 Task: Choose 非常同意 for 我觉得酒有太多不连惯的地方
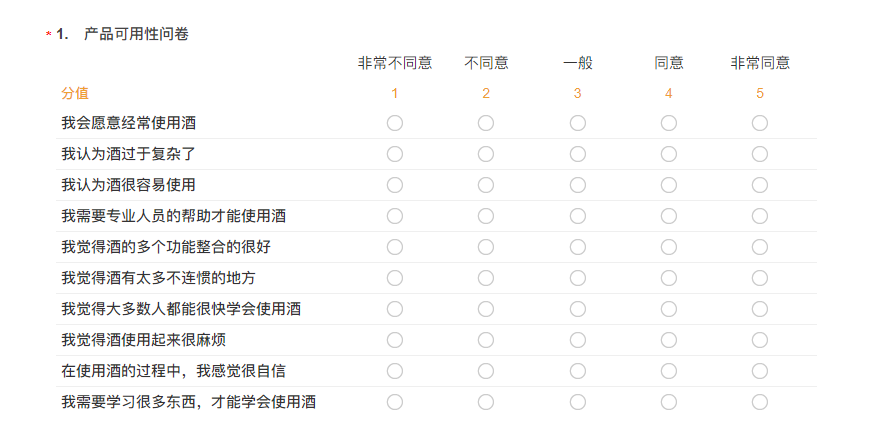pos(759,278)
